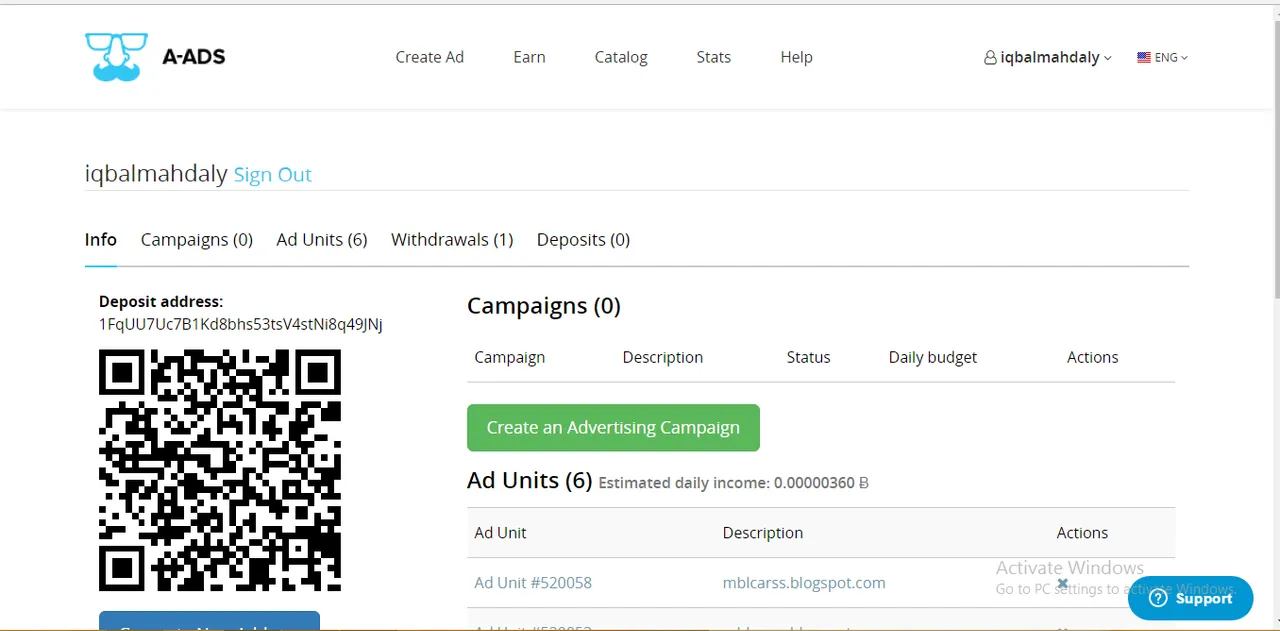
Task: Click the Campaign column header
Action: click(x=510, y=357)
